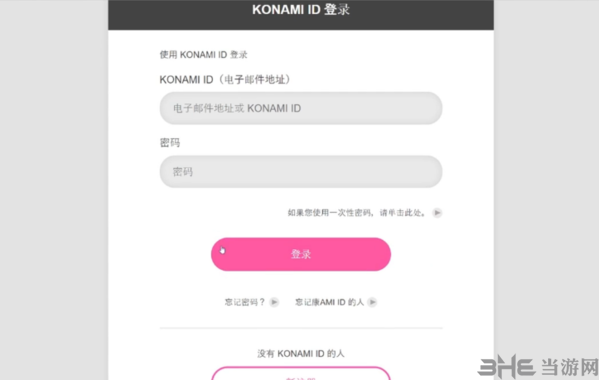
Task: Click the KONAMI ID 登录 header title
Action: [301, 10]
